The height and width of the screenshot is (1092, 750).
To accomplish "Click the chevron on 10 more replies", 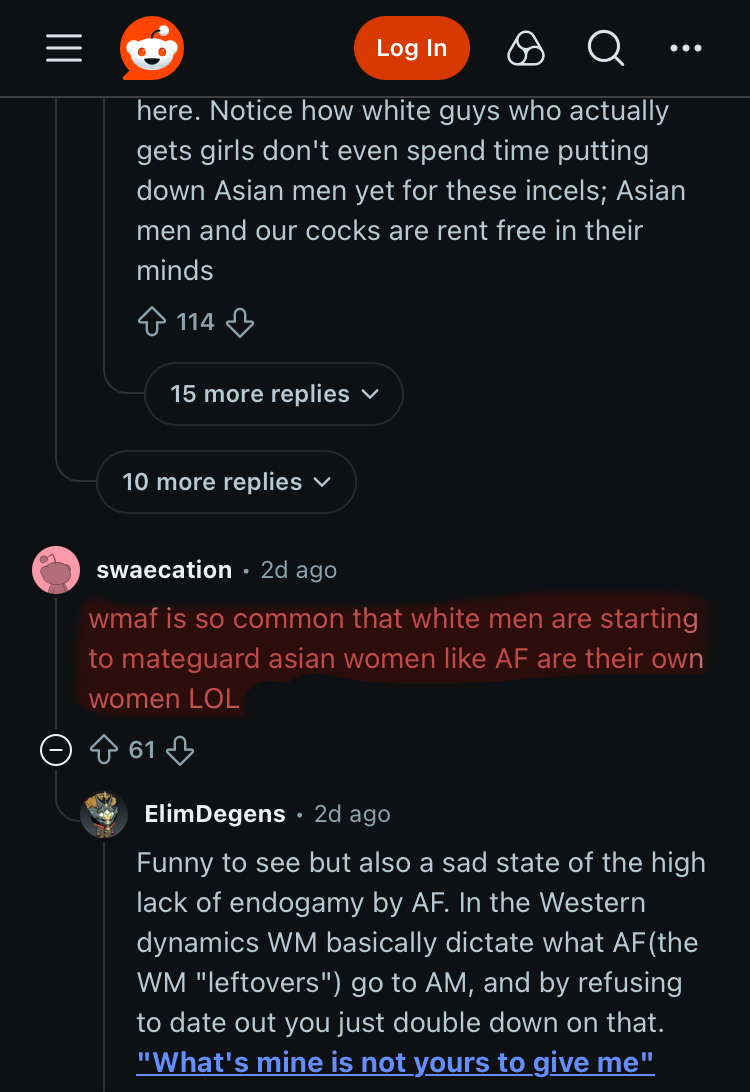I will click(322, 482).
